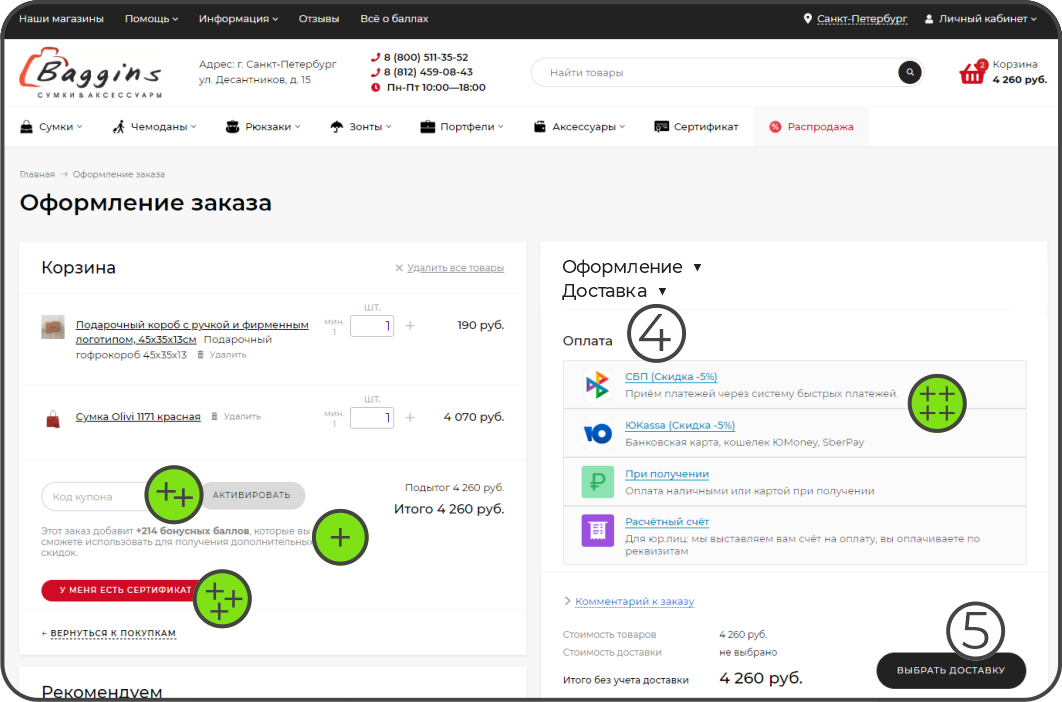Pick the purple invoice payment icon
Image resolution: width=1062 pixels, height=702 pixels.
[597, 530]
